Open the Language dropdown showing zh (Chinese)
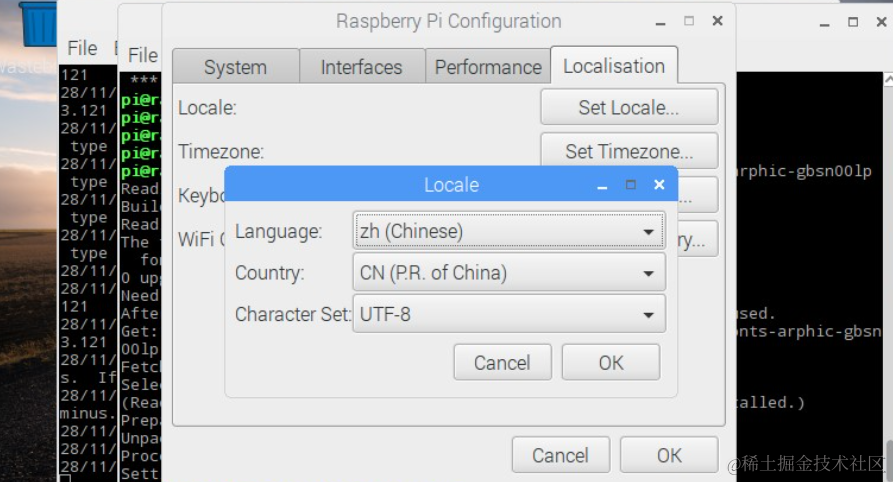Image resolution: width=893 pixels, height=482 pixels. [x=509, y=231]
